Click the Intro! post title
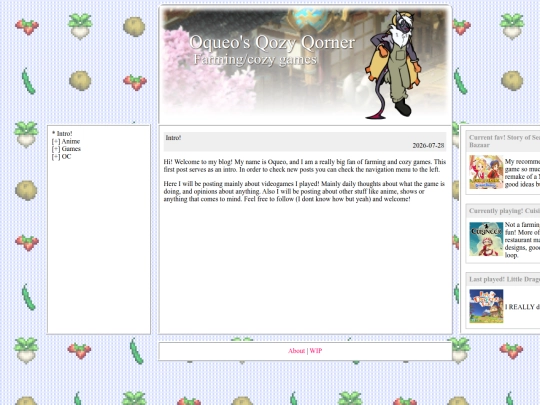 173,138
